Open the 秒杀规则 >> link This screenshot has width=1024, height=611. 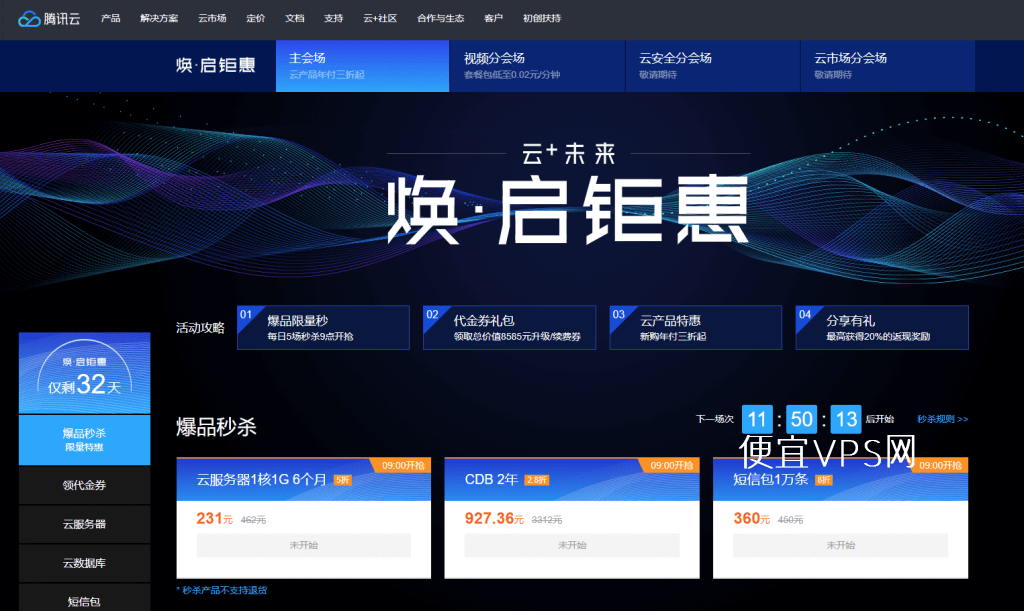tap(942, 419)
